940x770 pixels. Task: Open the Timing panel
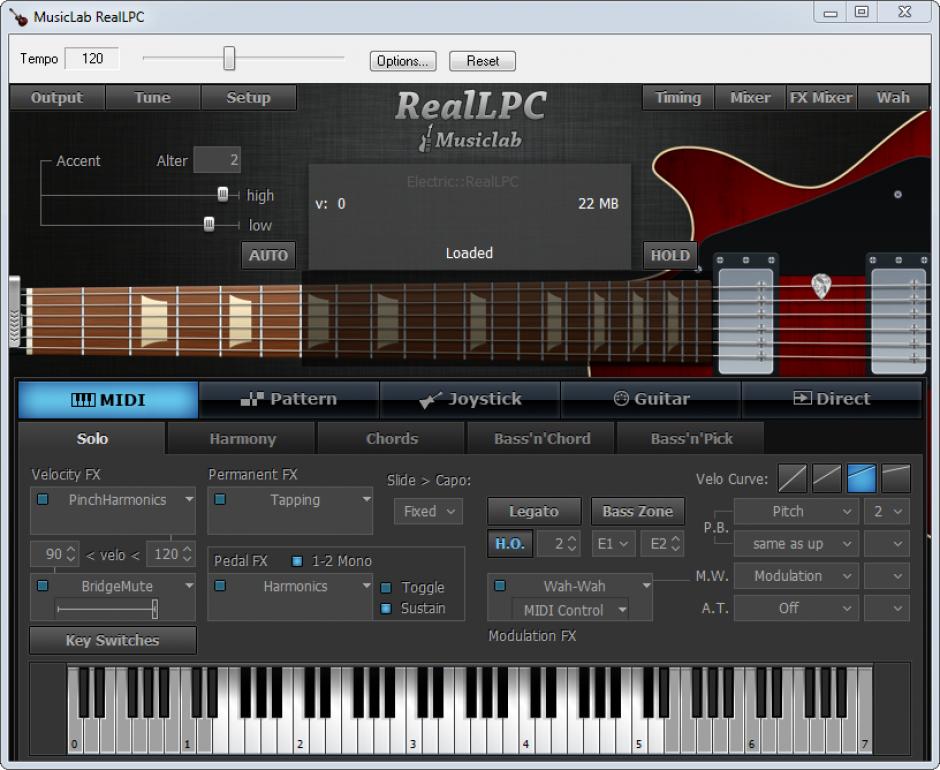coord(678,97)
